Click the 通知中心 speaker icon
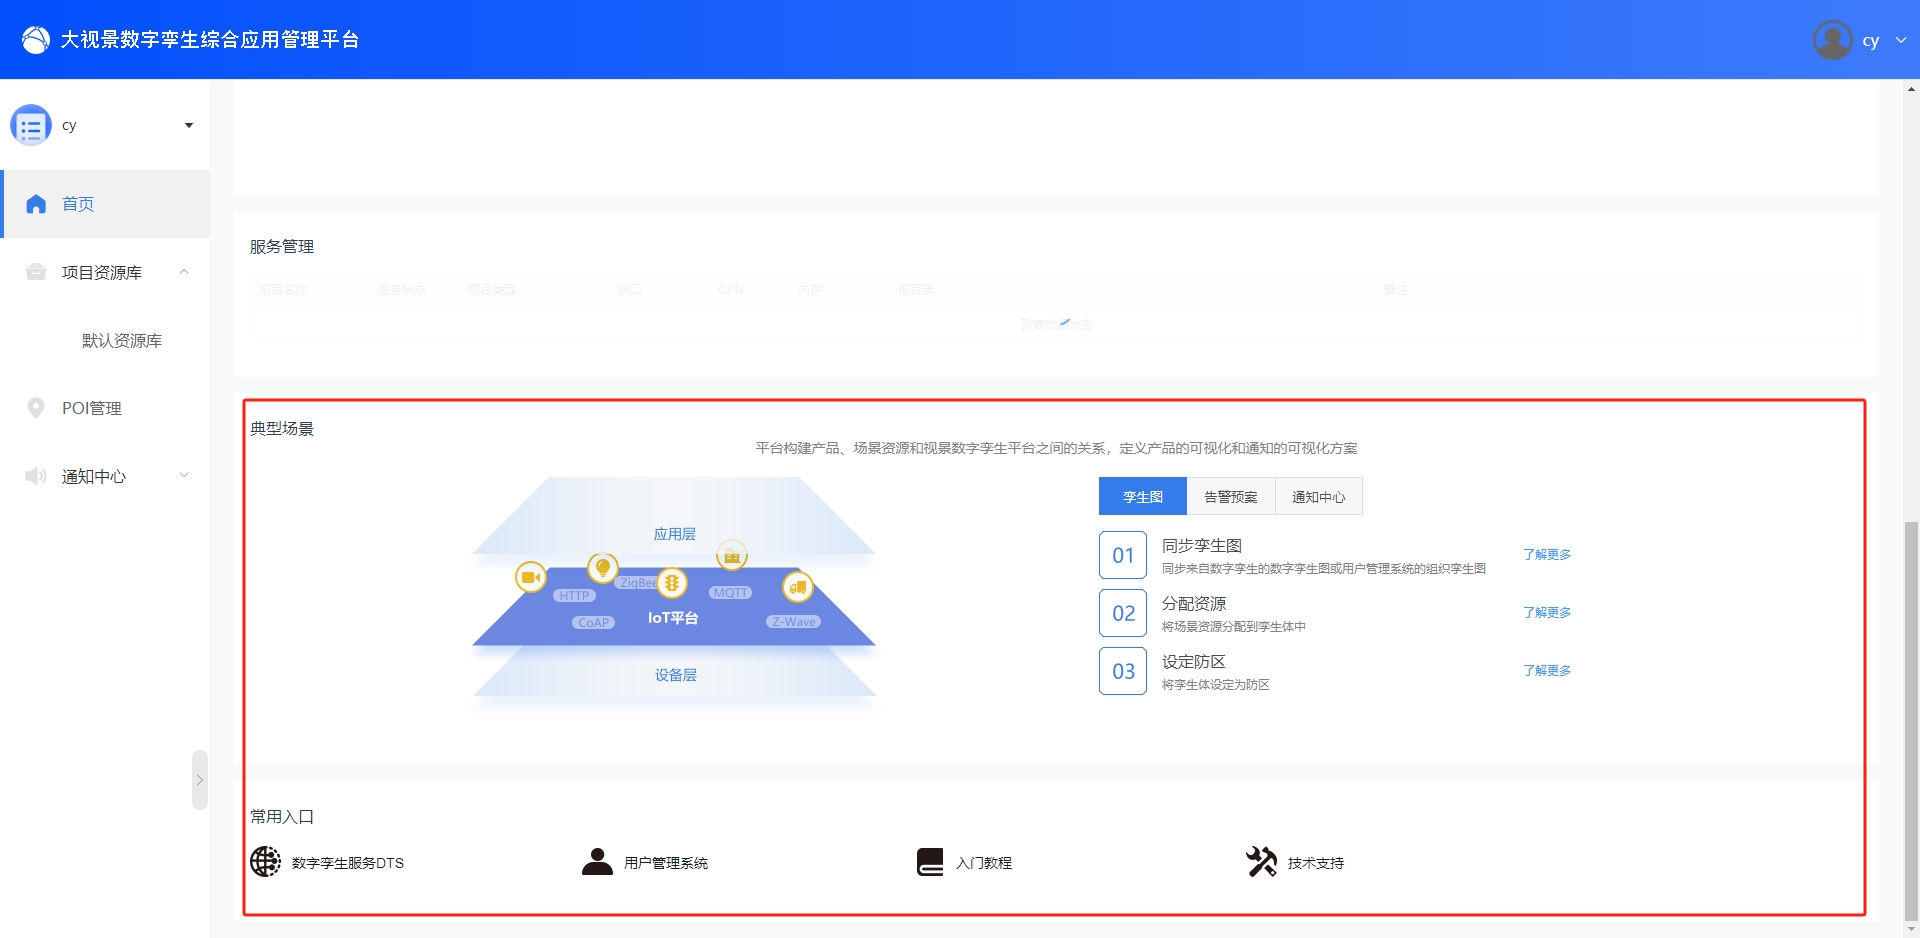The height and width of the screenshot is (938, 1920). 36,476
